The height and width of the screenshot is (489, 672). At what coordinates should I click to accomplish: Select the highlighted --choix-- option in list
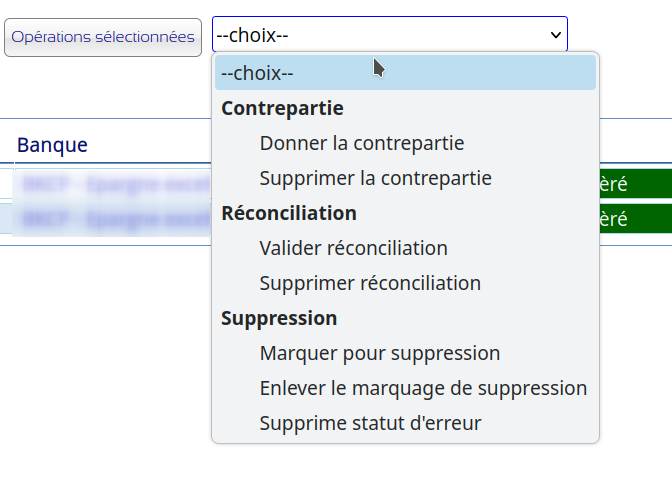pyautogui.click(x=405, y=73)
